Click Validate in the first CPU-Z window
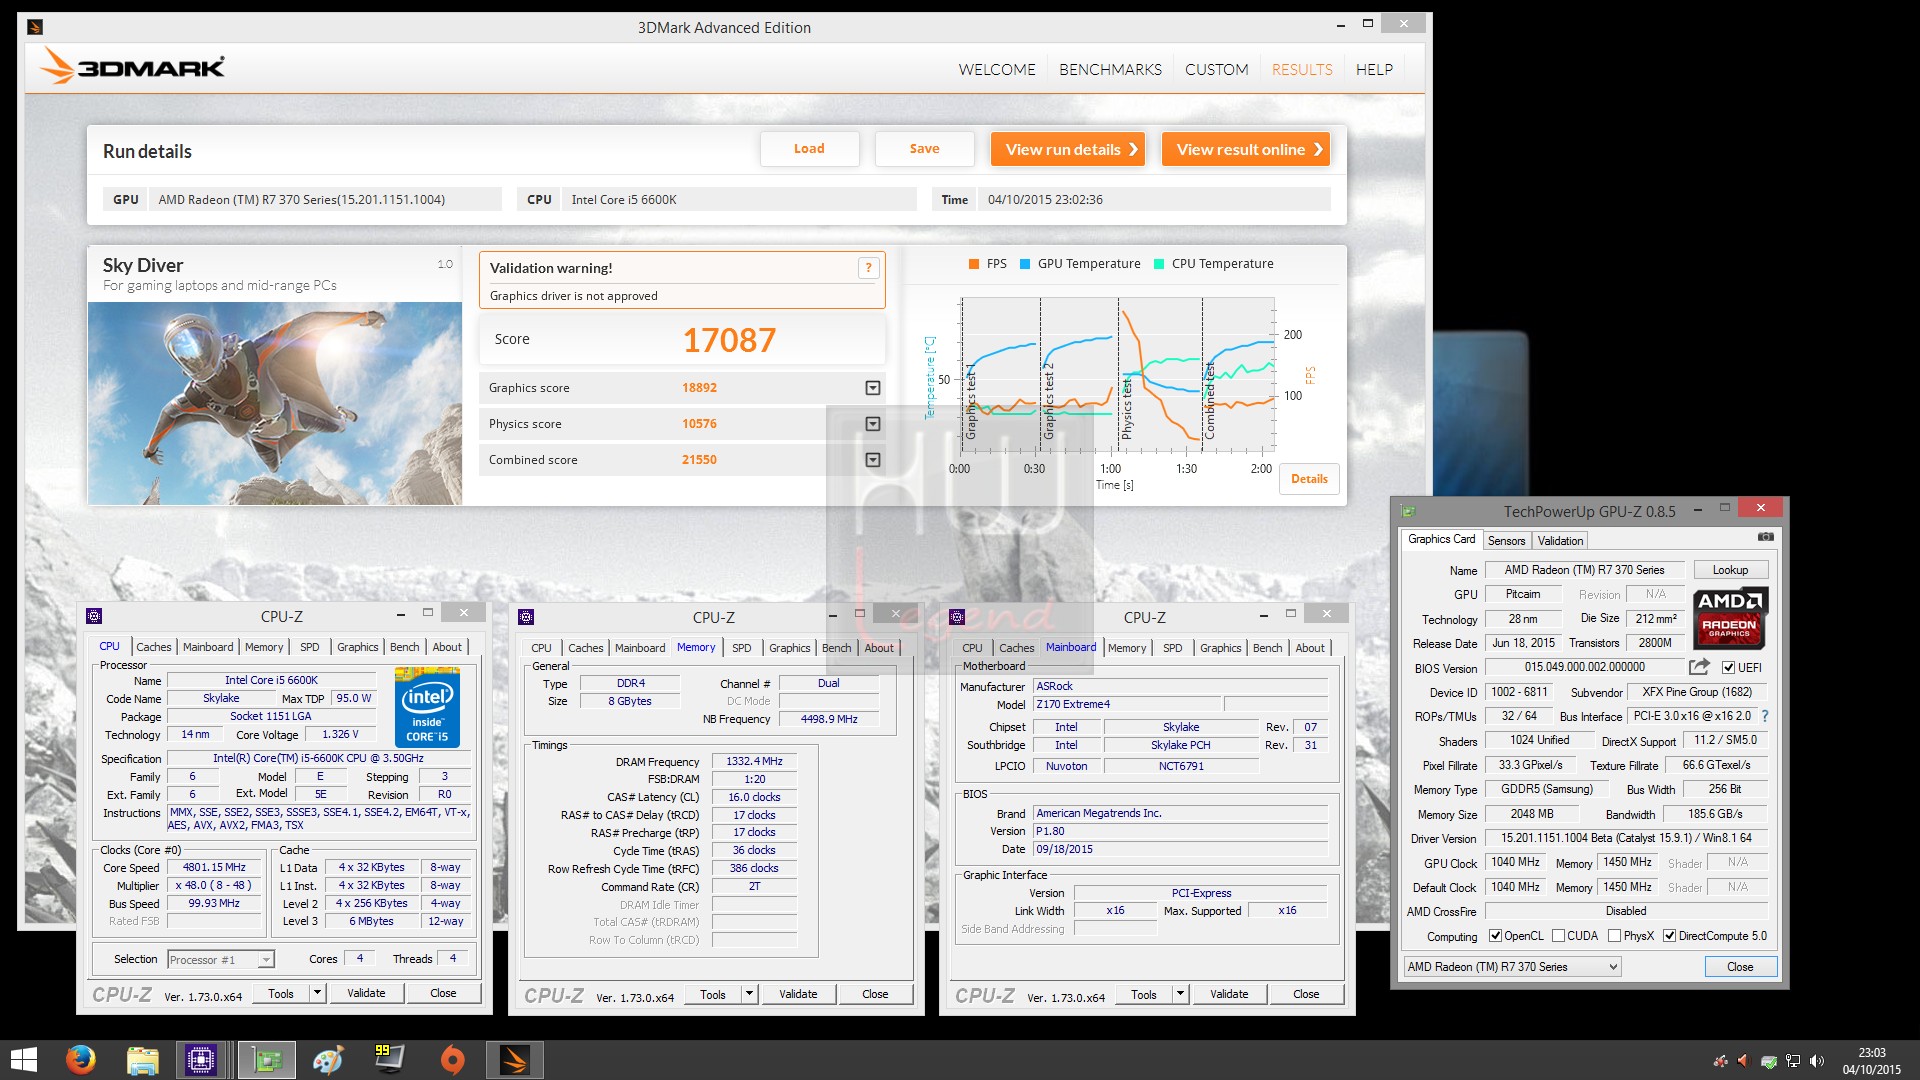The width and height of the screenshot is (1920, 1080). [366, 993]
